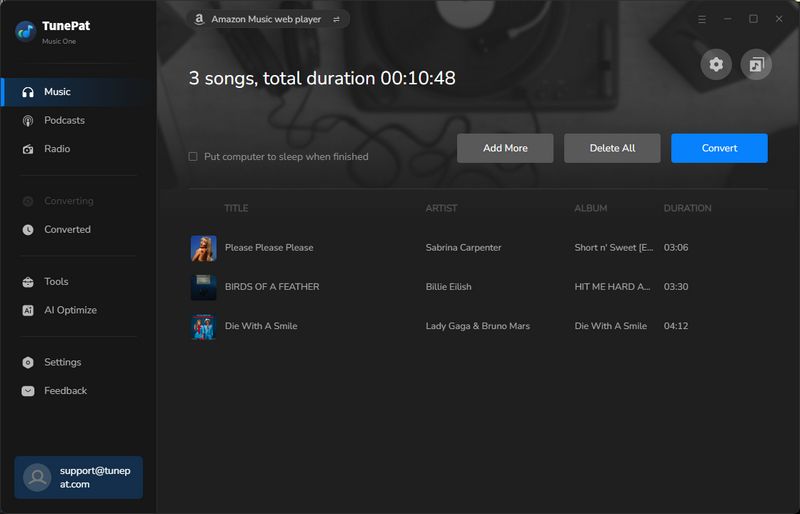Click the TunePat logo icon

point(26,31)
